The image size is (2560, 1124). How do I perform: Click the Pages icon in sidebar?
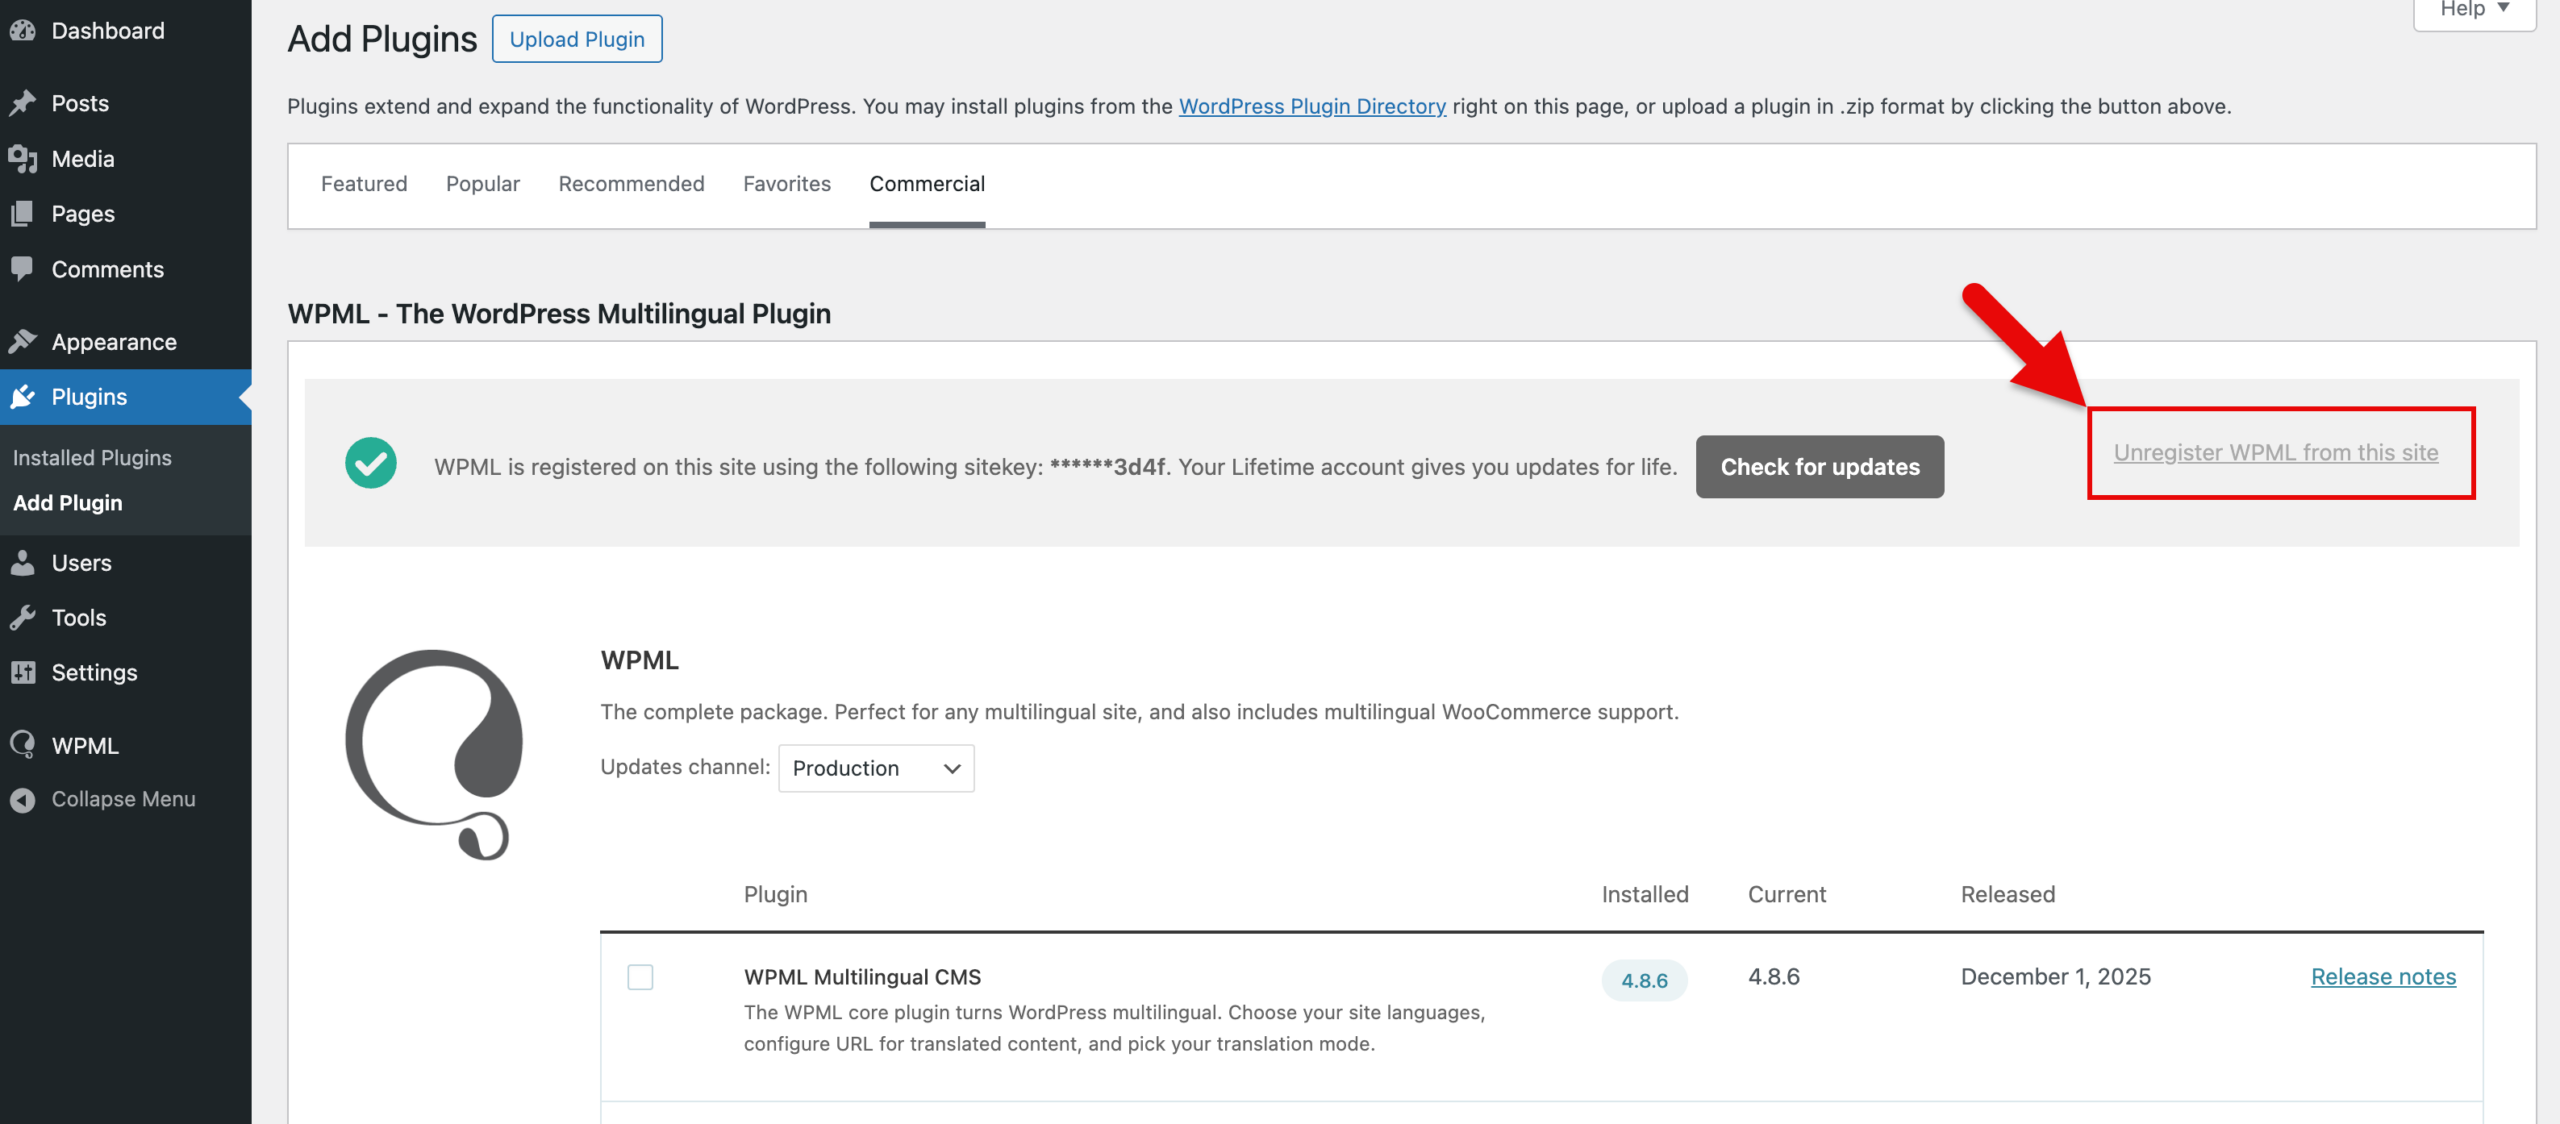tap(22, 214)
